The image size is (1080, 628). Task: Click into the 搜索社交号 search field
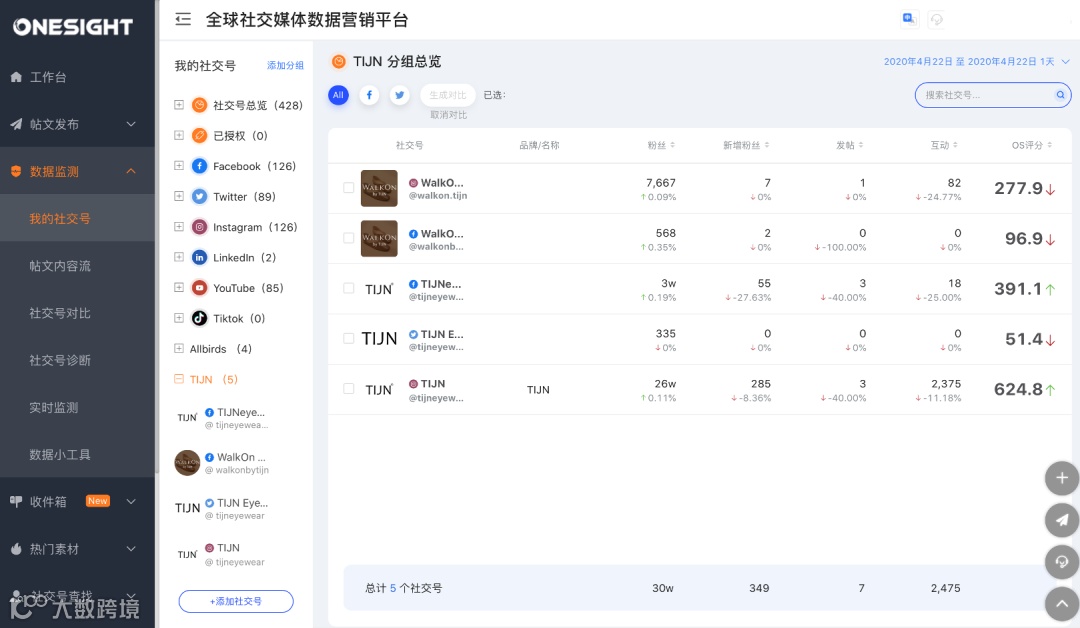(993, 95)
